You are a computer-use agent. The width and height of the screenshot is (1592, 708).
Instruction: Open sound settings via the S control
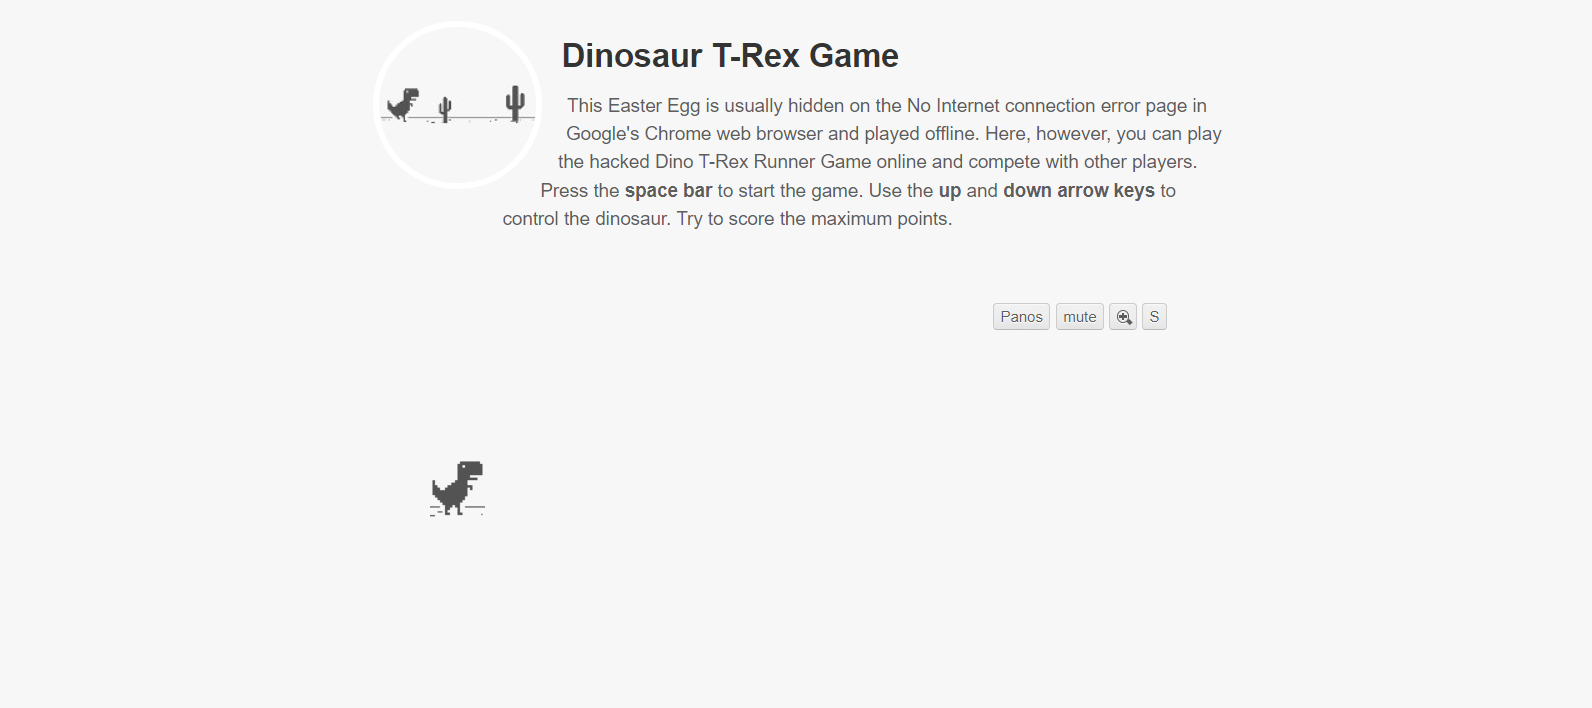tap(1154, 316)
